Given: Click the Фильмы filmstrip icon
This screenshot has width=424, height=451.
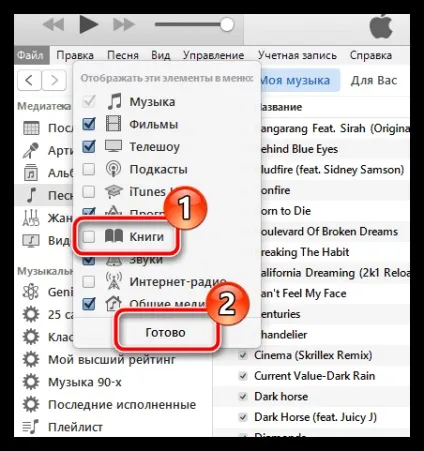Looking at the screenshot, I should coord(114,124).
